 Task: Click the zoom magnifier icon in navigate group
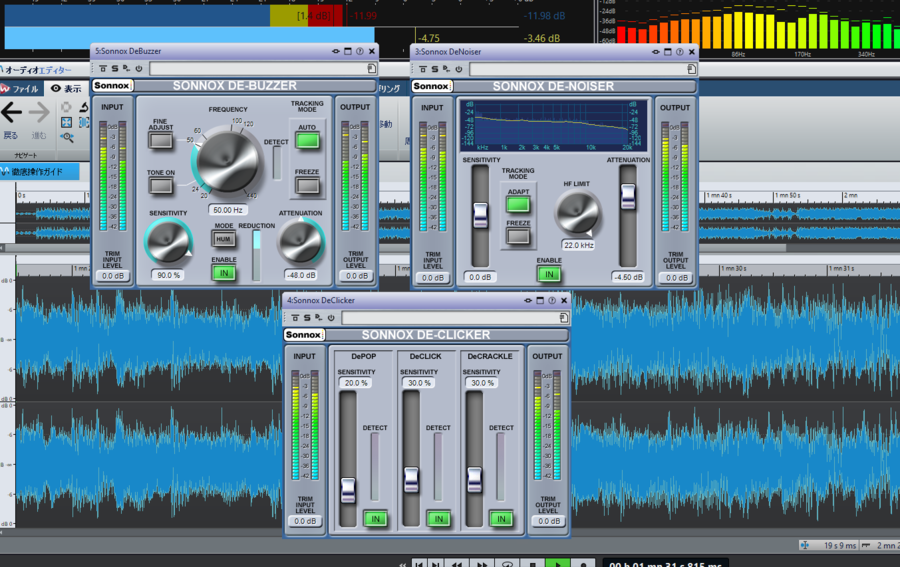click(67, 137)
